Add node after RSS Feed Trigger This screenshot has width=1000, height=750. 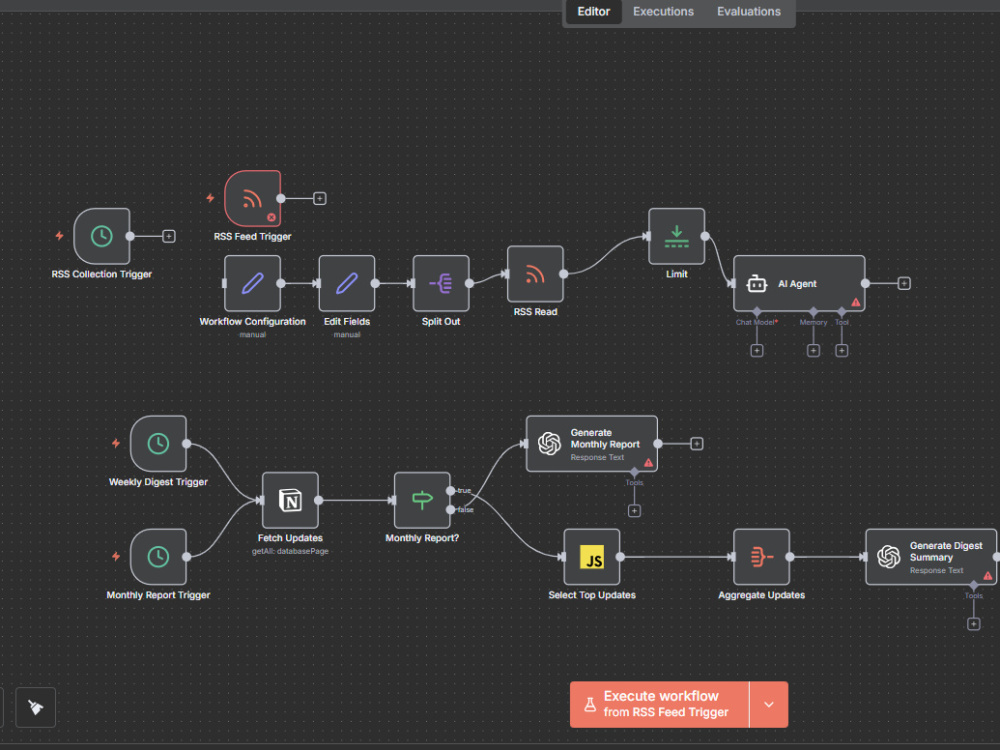[320, 198]
